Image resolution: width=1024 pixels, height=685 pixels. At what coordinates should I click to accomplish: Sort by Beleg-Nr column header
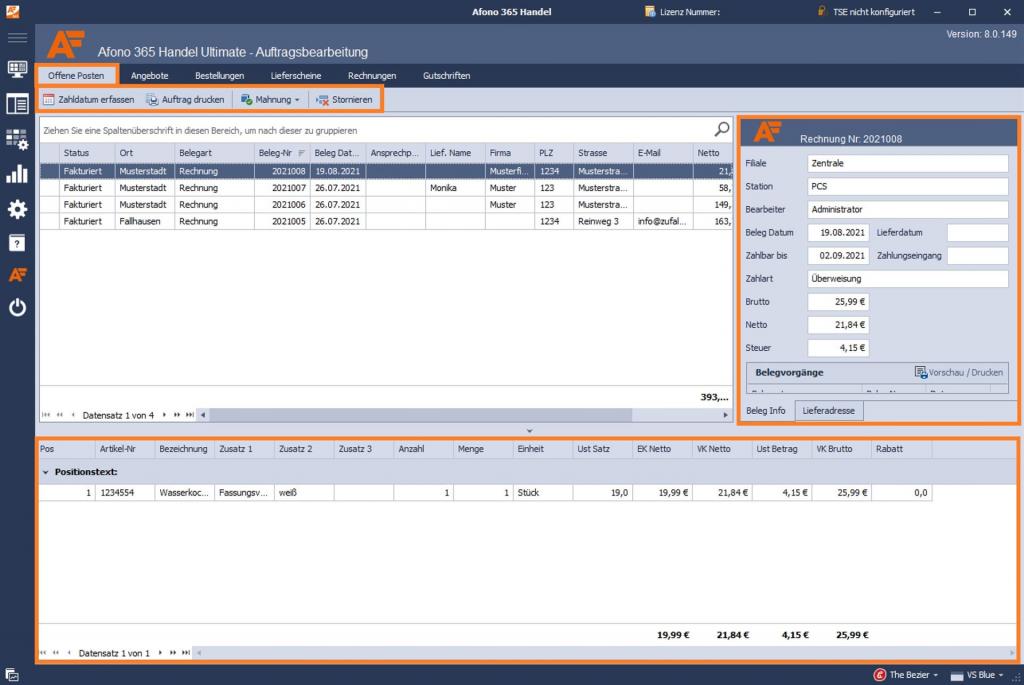[281, 153]
